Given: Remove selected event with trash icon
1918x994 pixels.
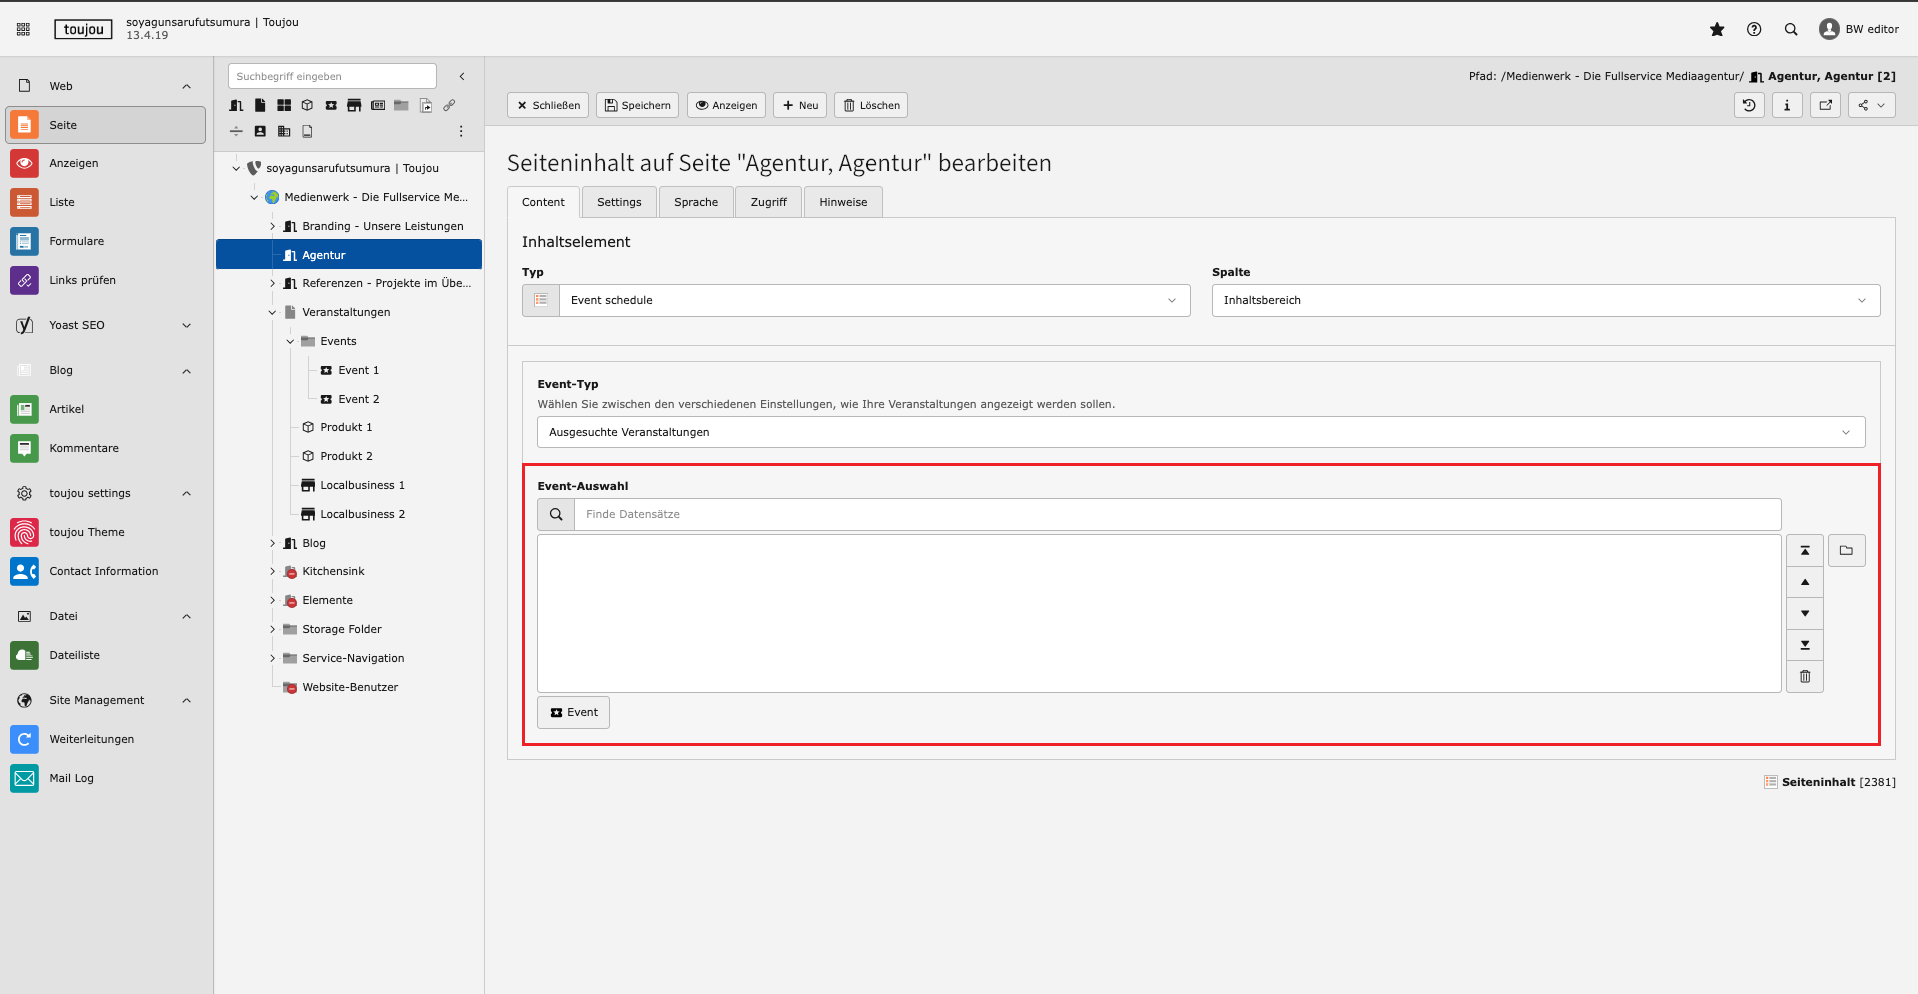Looking at the screenshot, I should (x=1805, y=677).
